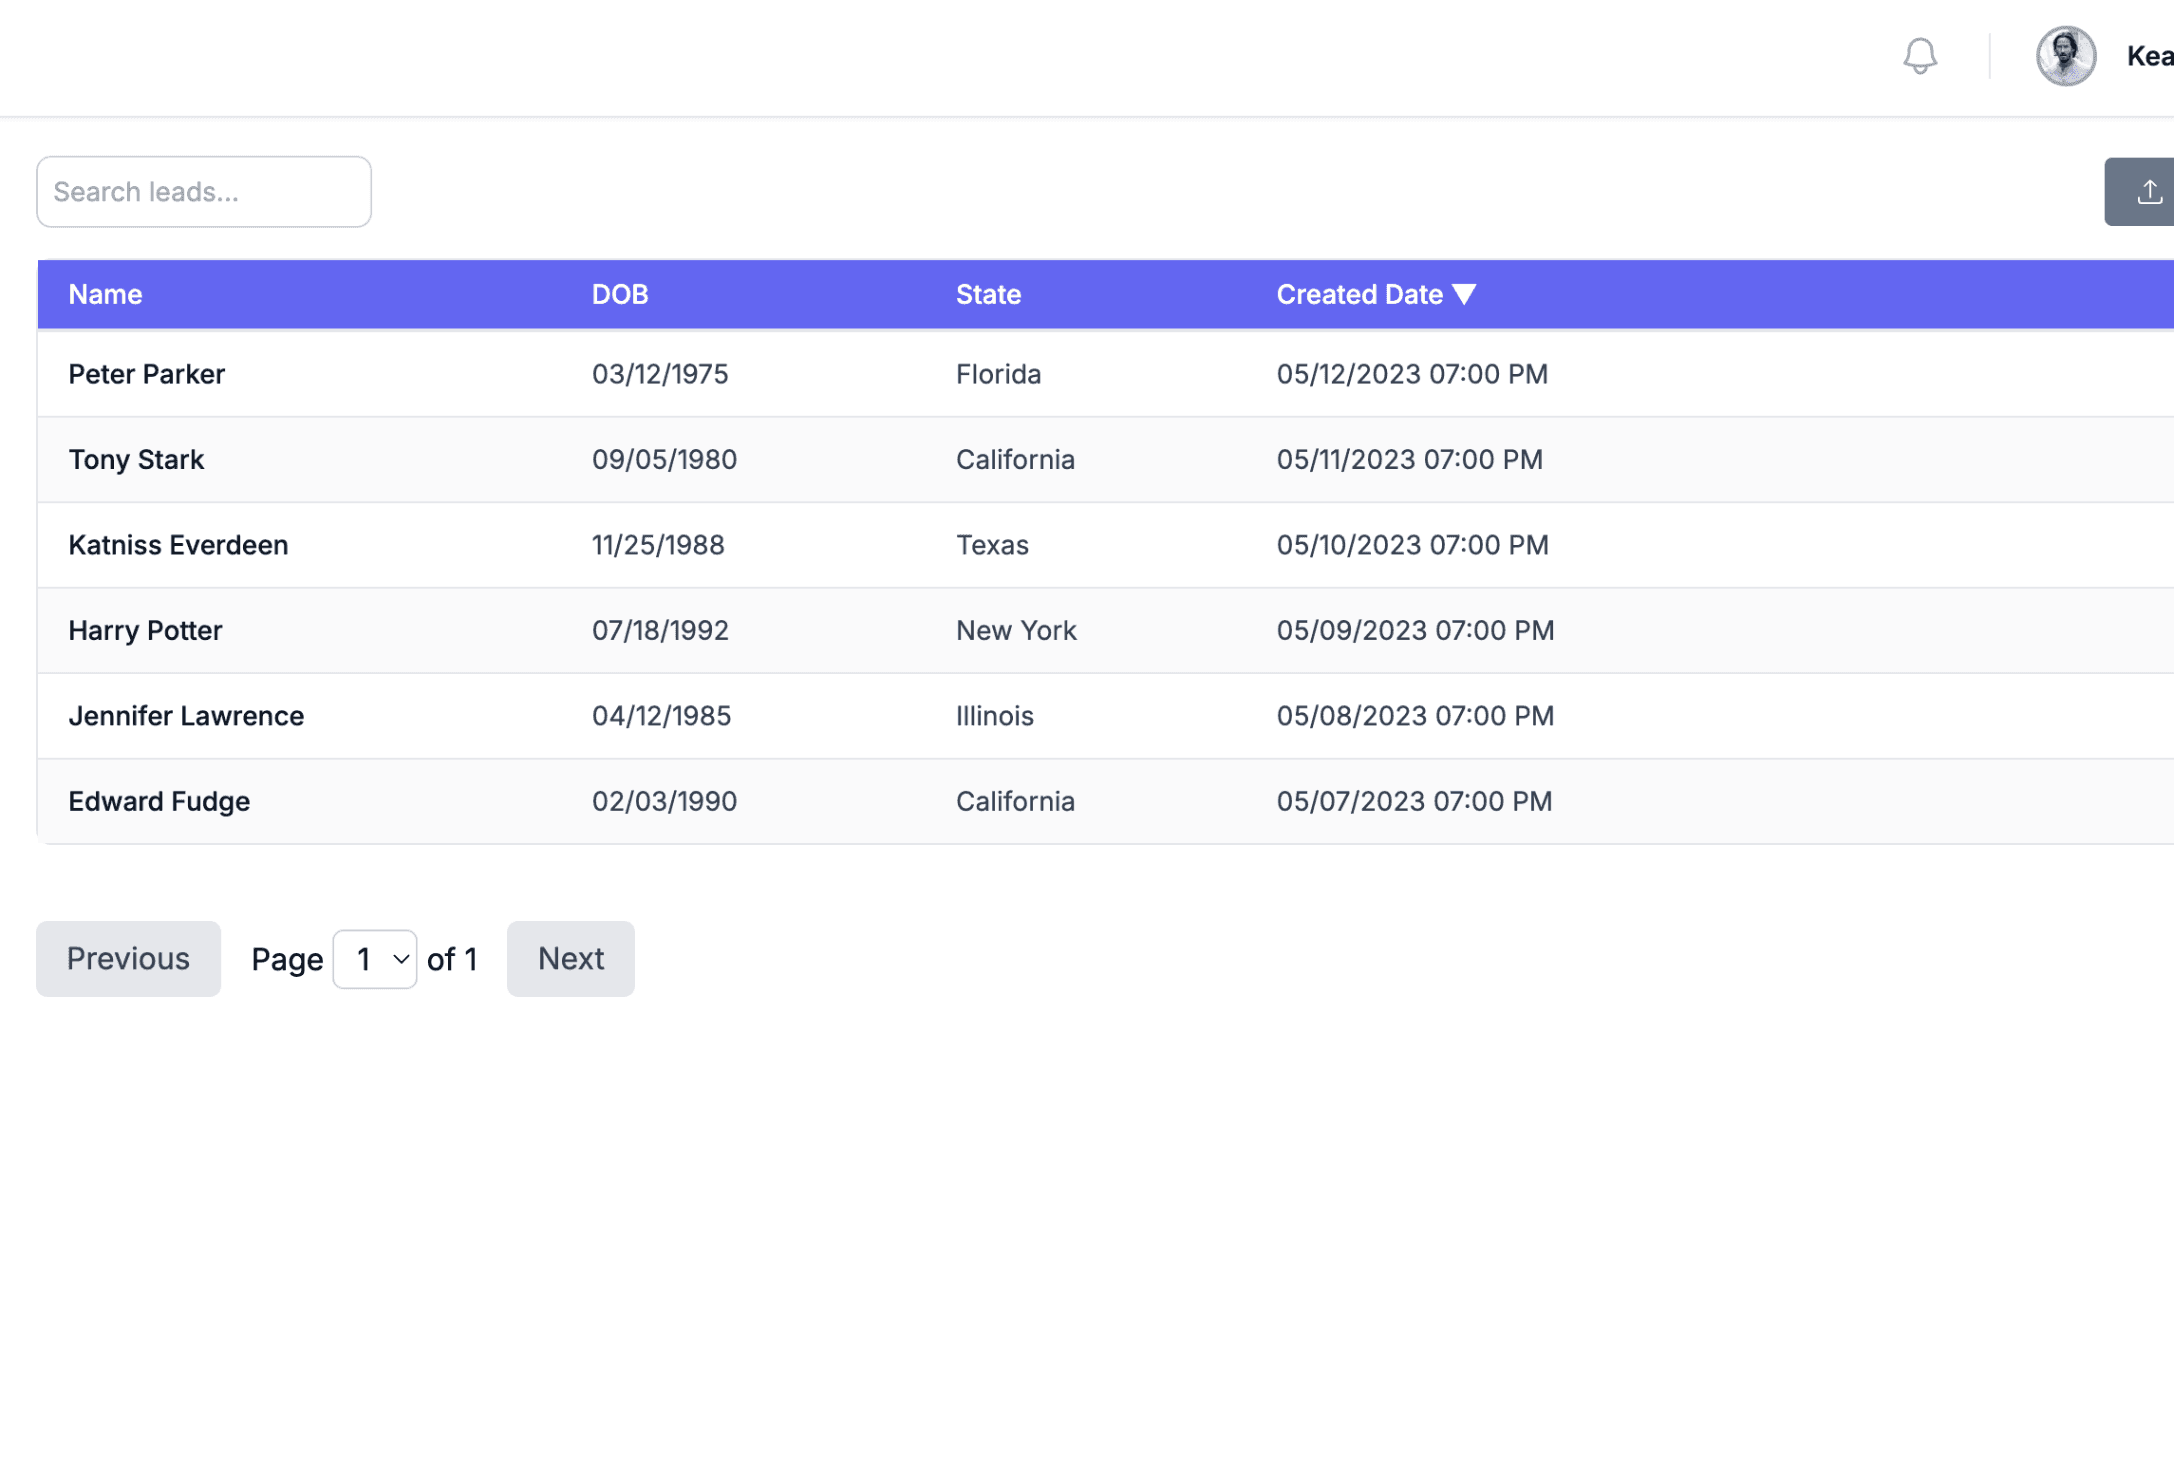Select the Harry Potter lead
Screen dimensions: 2174x1464
tap(145, 631)
